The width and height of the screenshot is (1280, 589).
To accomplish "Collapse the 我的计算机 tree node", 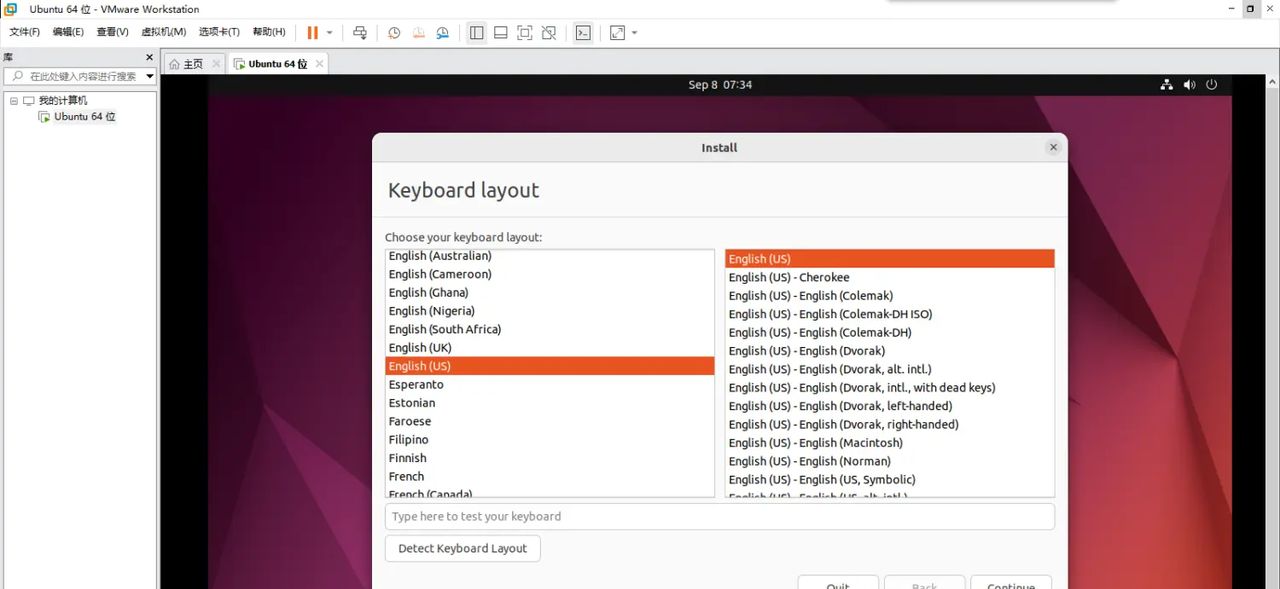I will 14,101.
